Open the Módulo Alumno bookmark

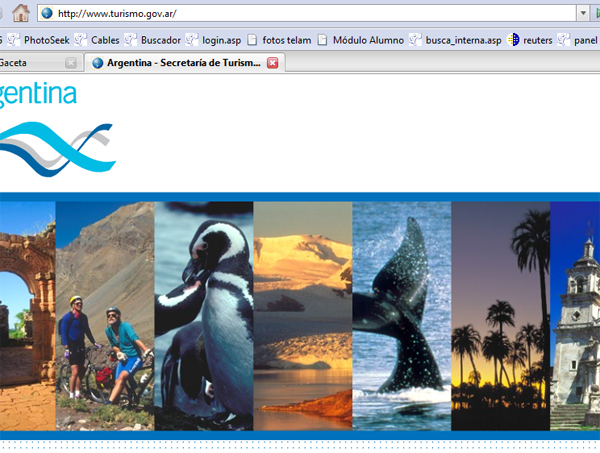pos(360,40)
